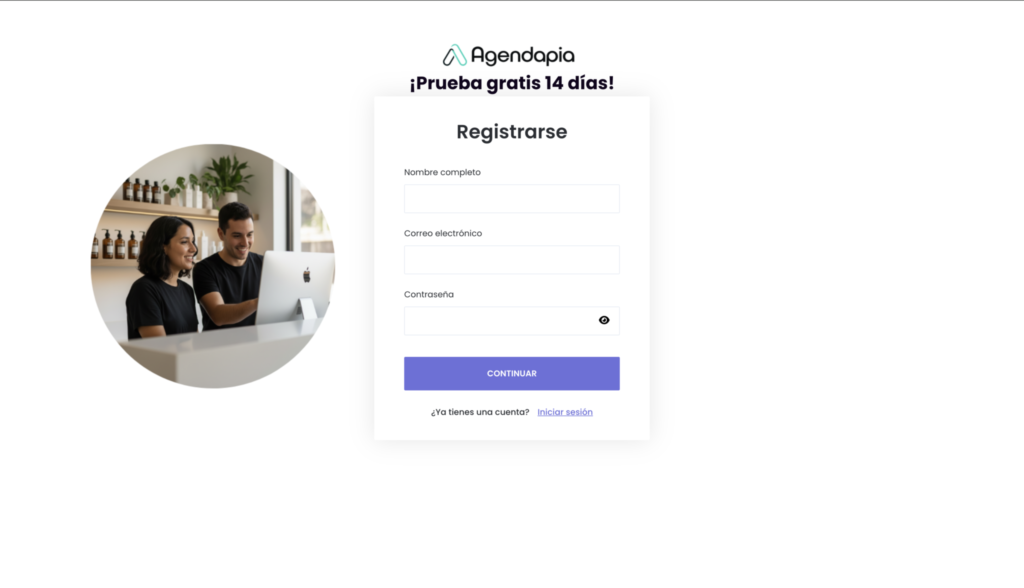Viewport: 1024px width, 588px height.
Task: Open the Iniciar sesión link
Action: pyautogui.click(x=565, y=412)
